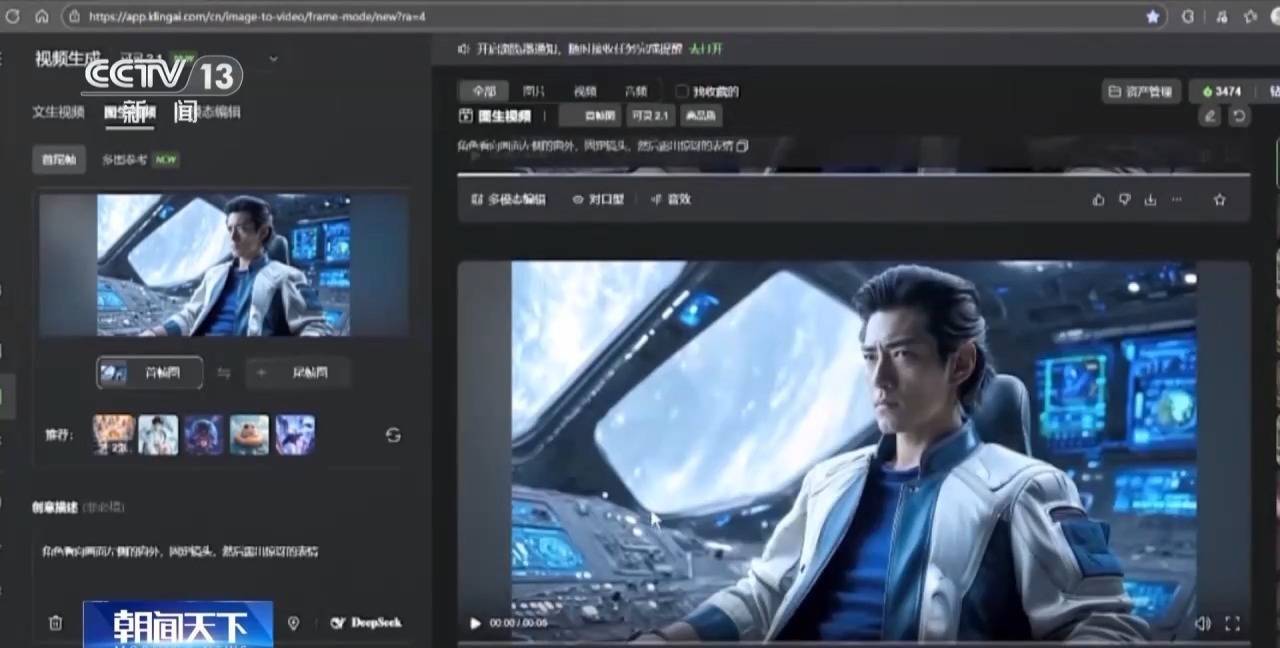Open the more options menu on the result

(x=1176, y=199)
